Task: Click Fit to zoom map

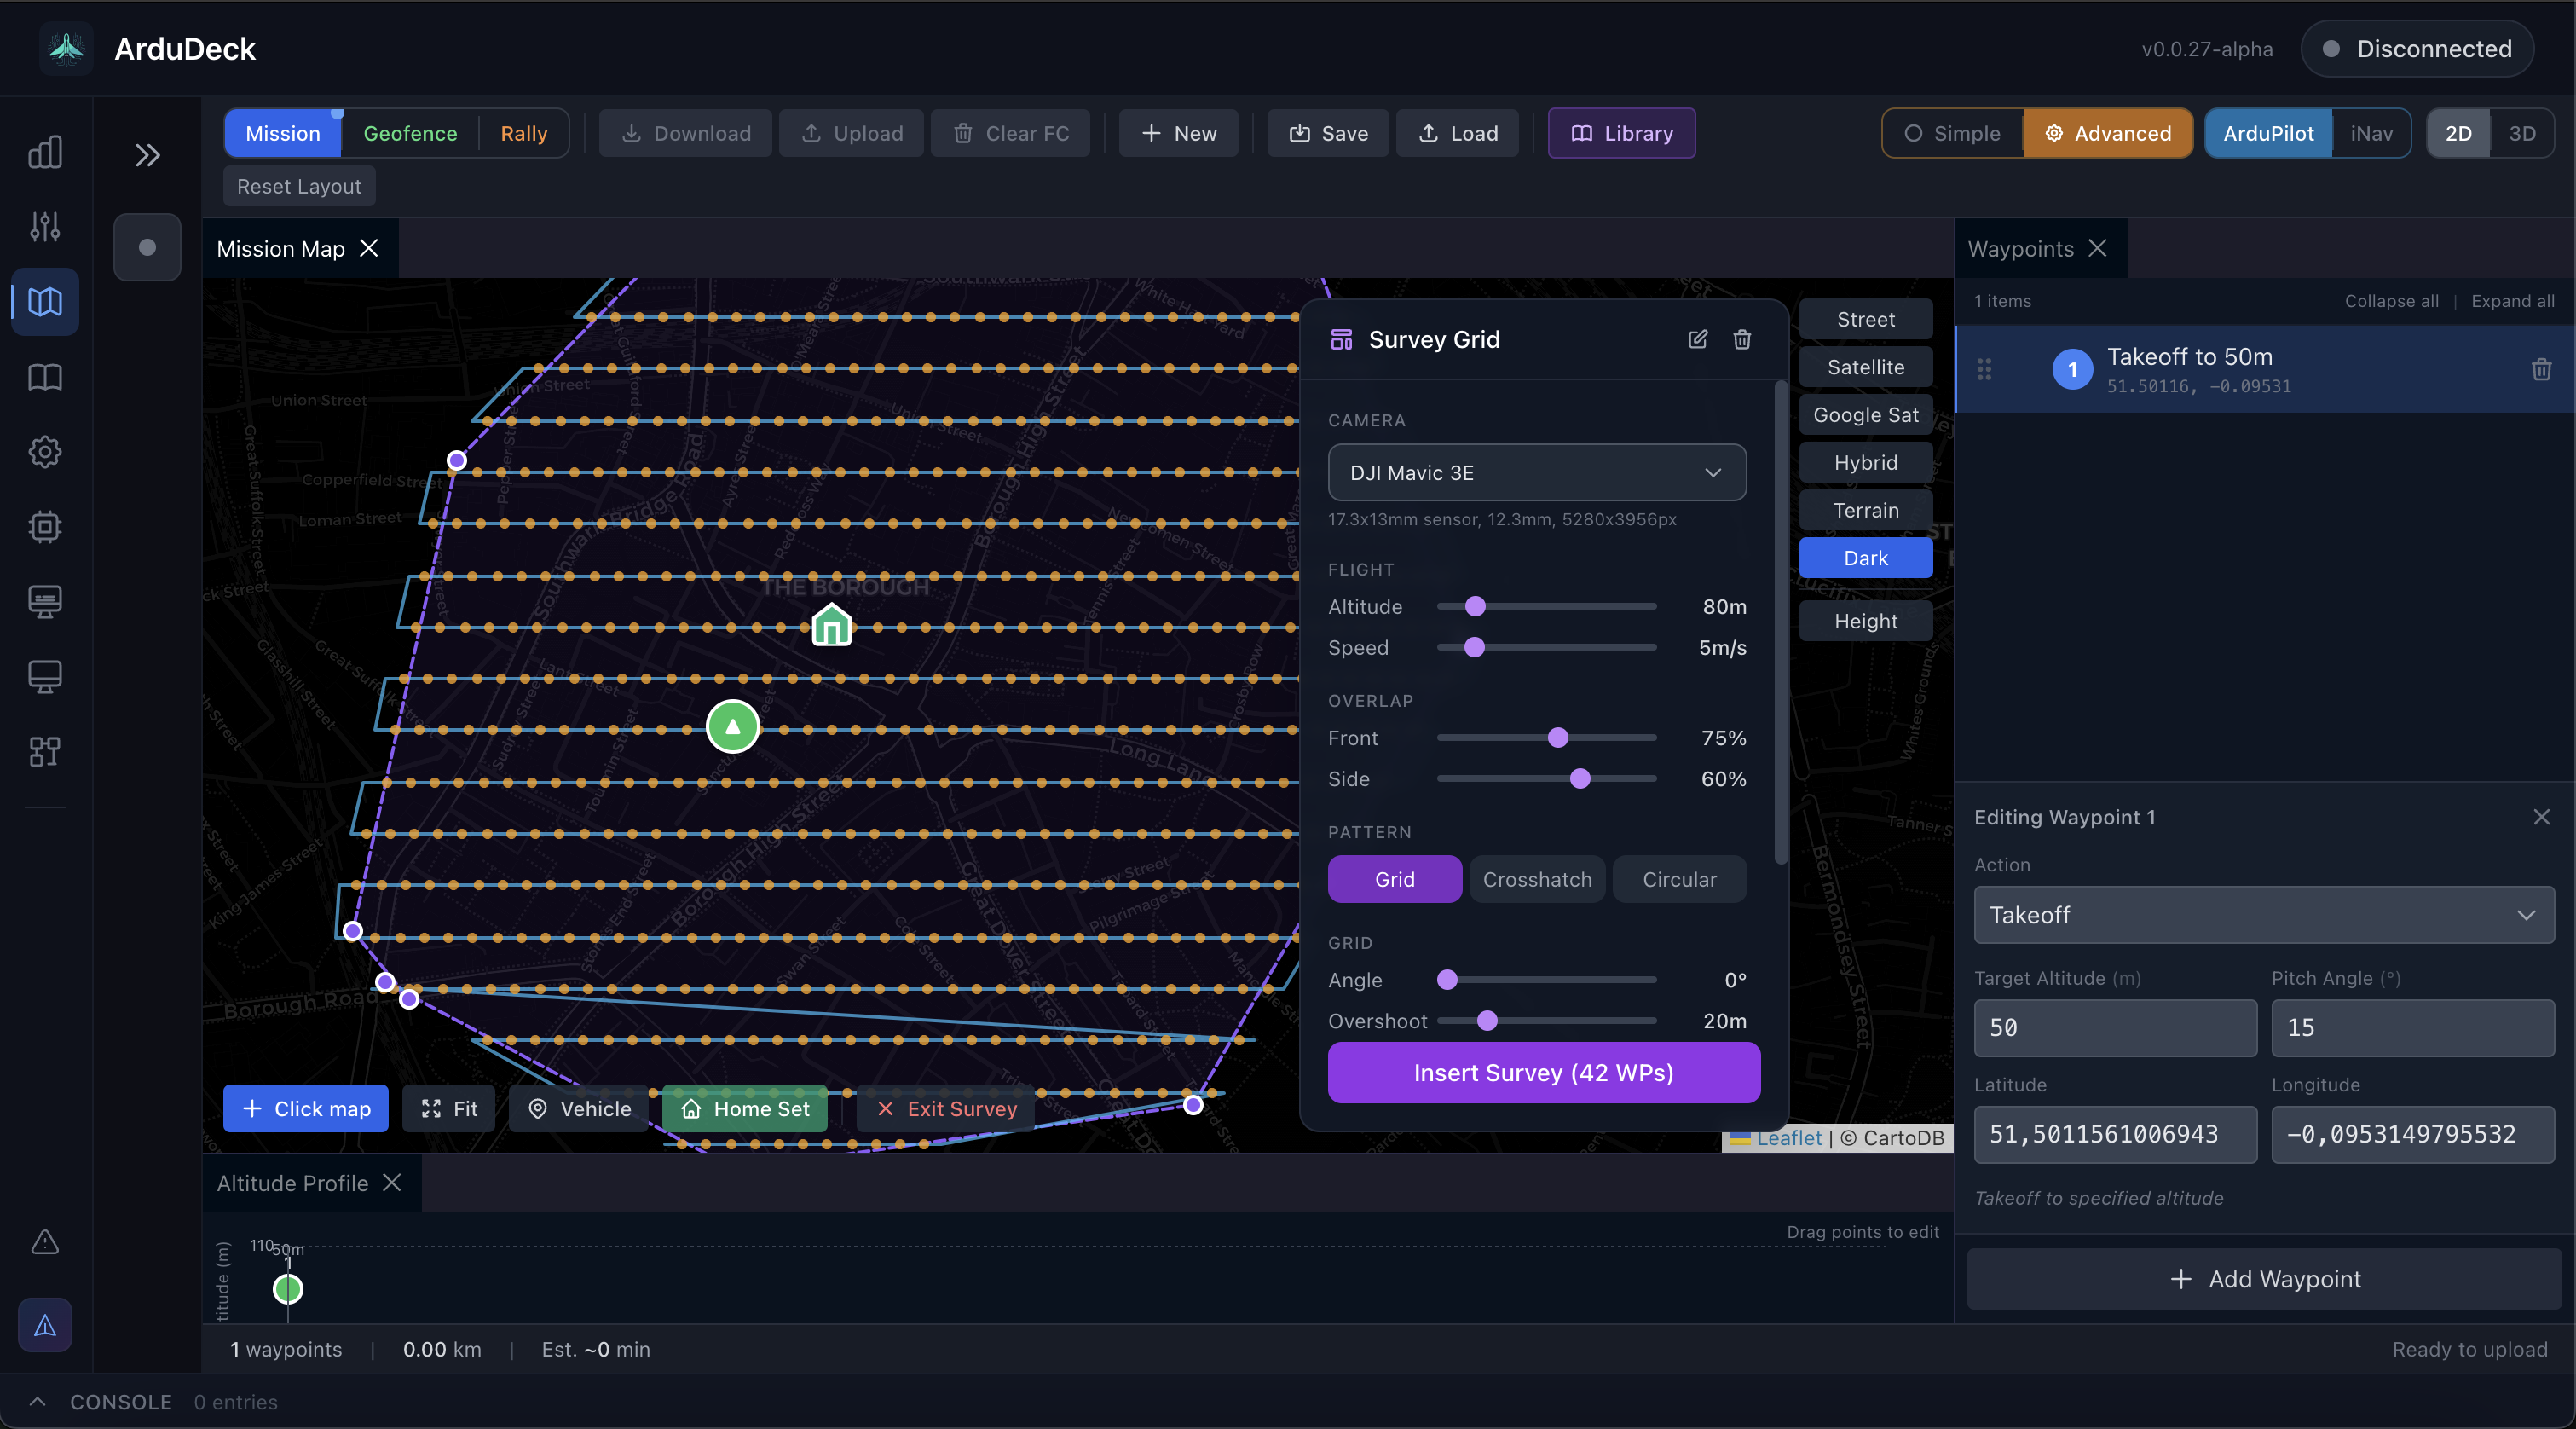Action: [x=448, y=1108]
